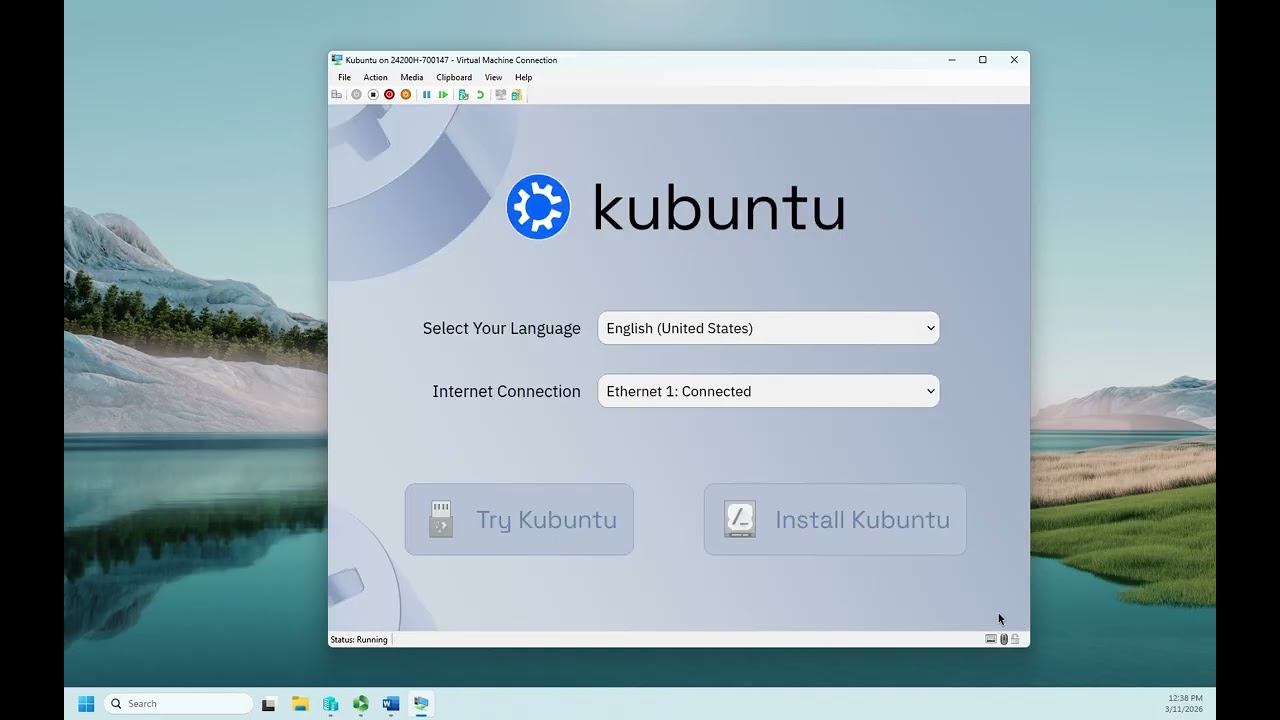Revert the VM with the green undo arrow

[x=480, y=95]
